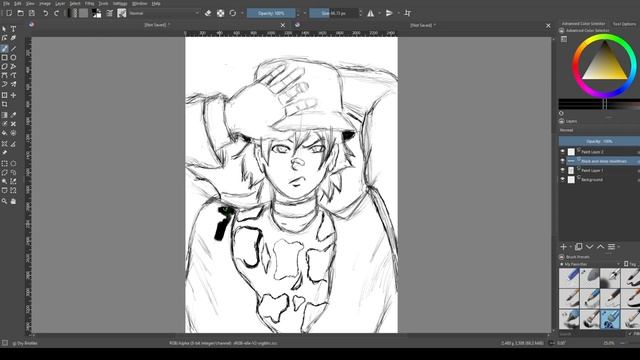
Task: Adjust the layer Opacity slider
Action: tap(599, 141)
